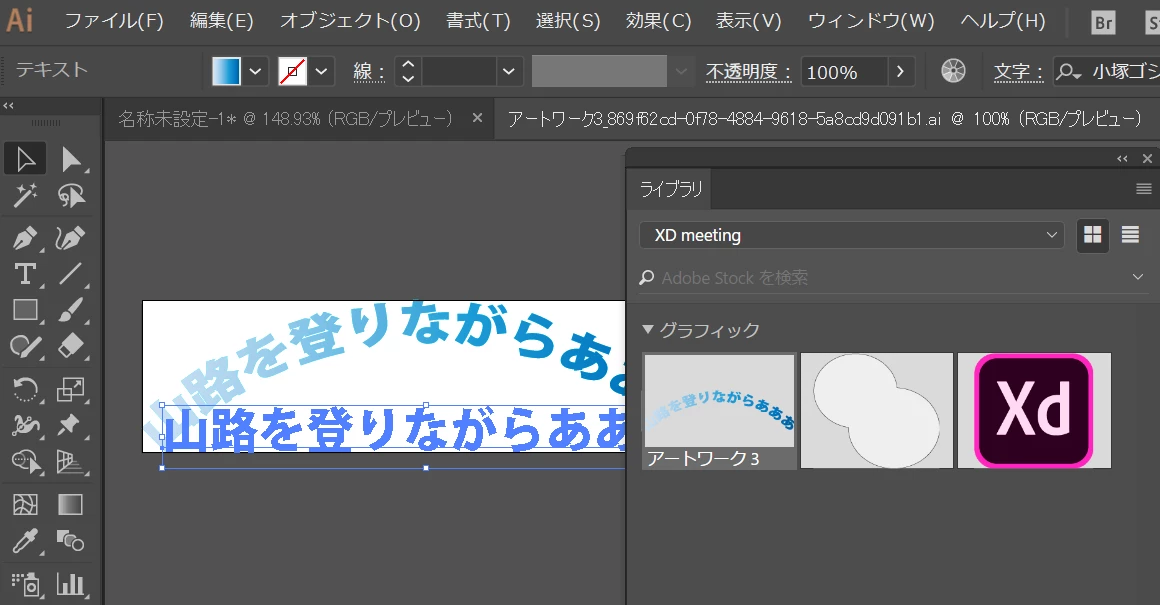
Task: Select the Lasso tool
Action: pyautogui.click(x=71, y=196)
